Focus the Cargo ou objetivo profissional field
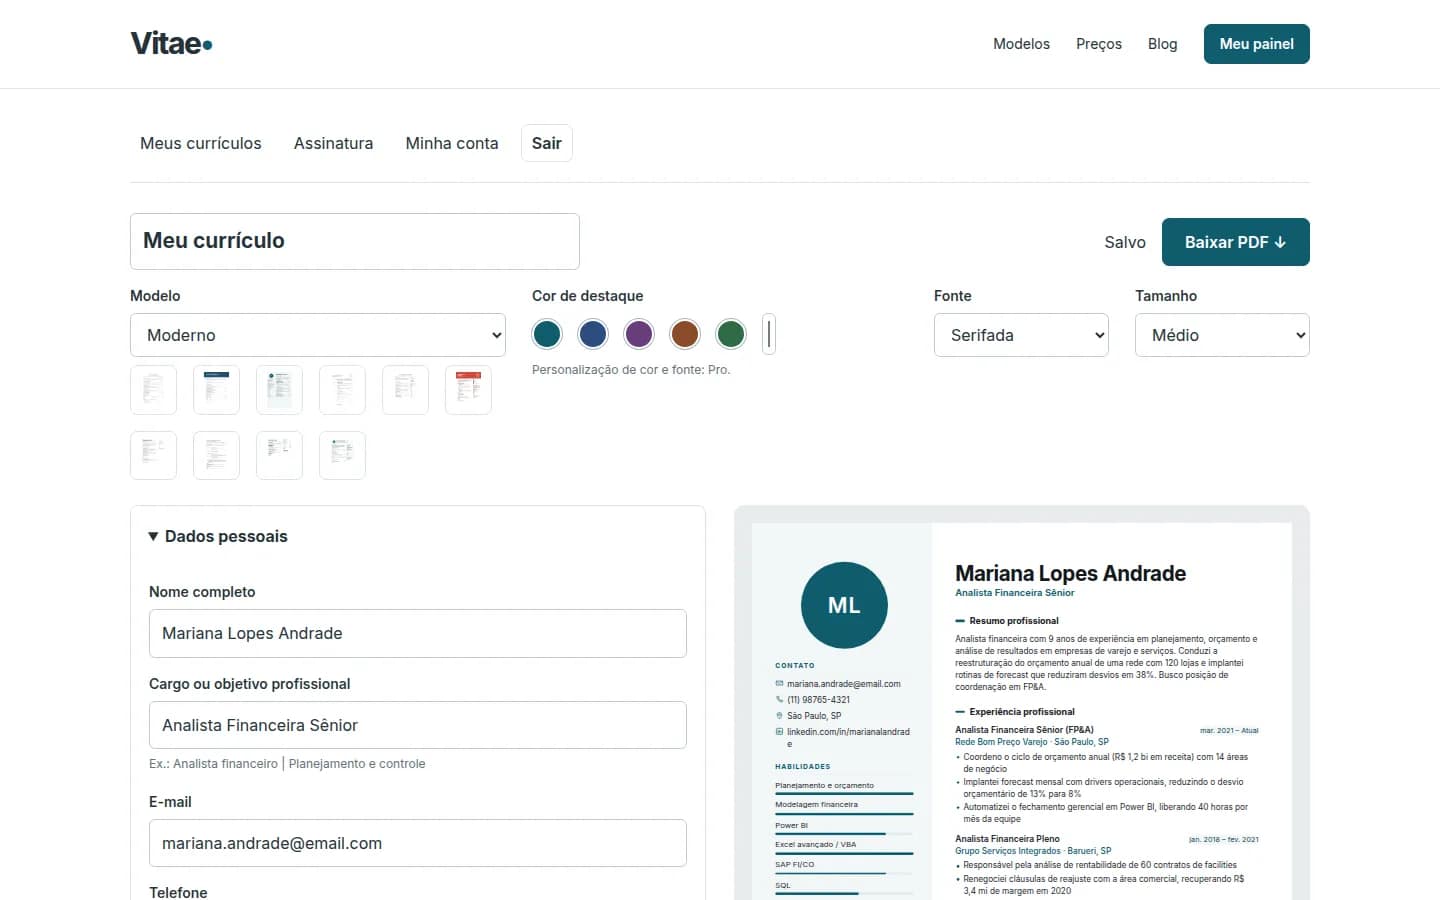This screenshot has height=900, width=1440. tap(418, 725)
